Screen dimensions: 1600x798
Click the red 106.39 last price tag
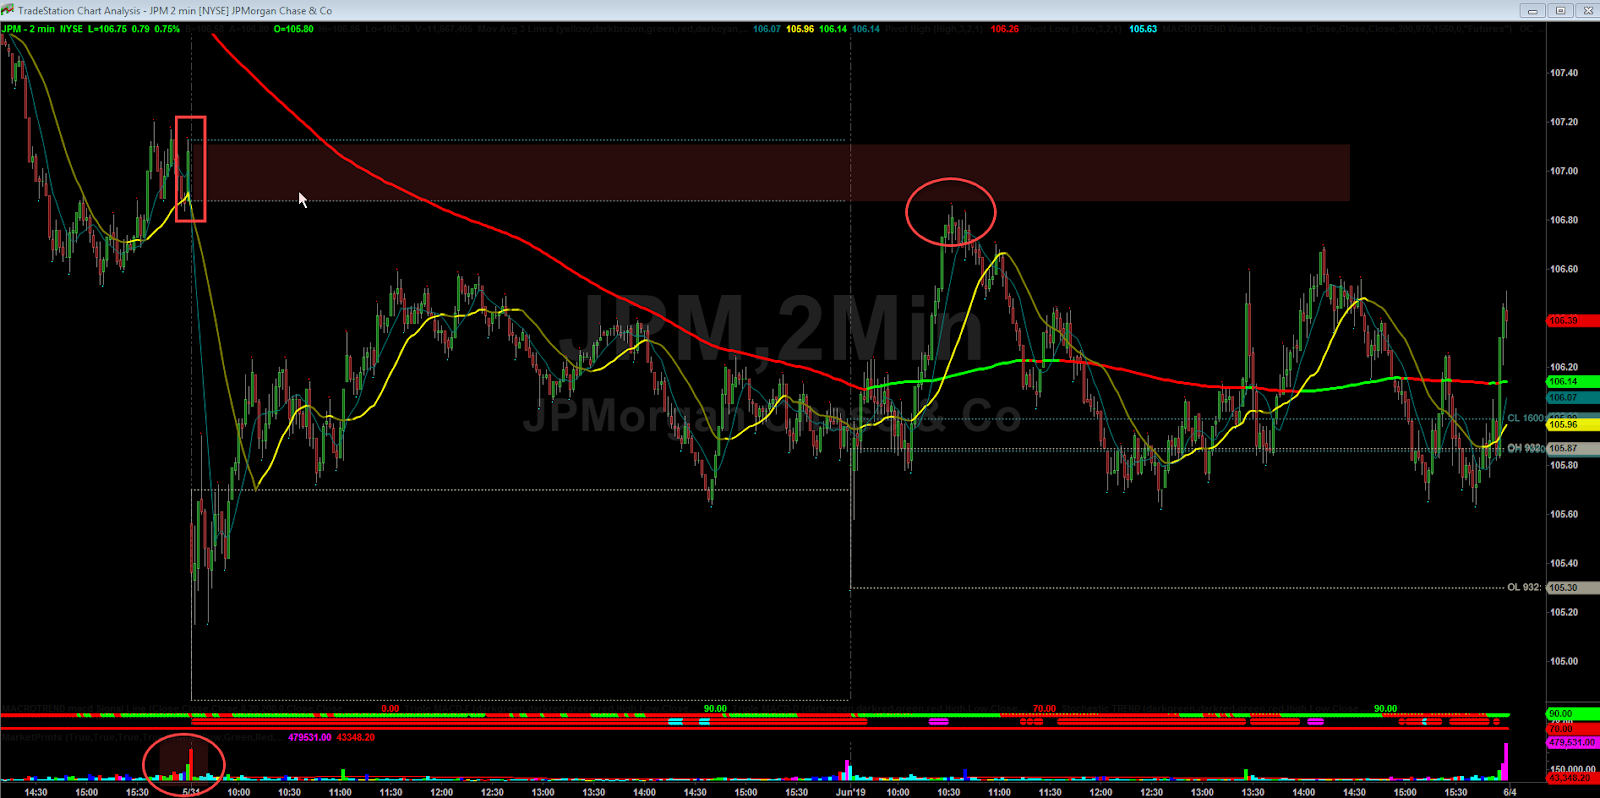(1573, 321)
